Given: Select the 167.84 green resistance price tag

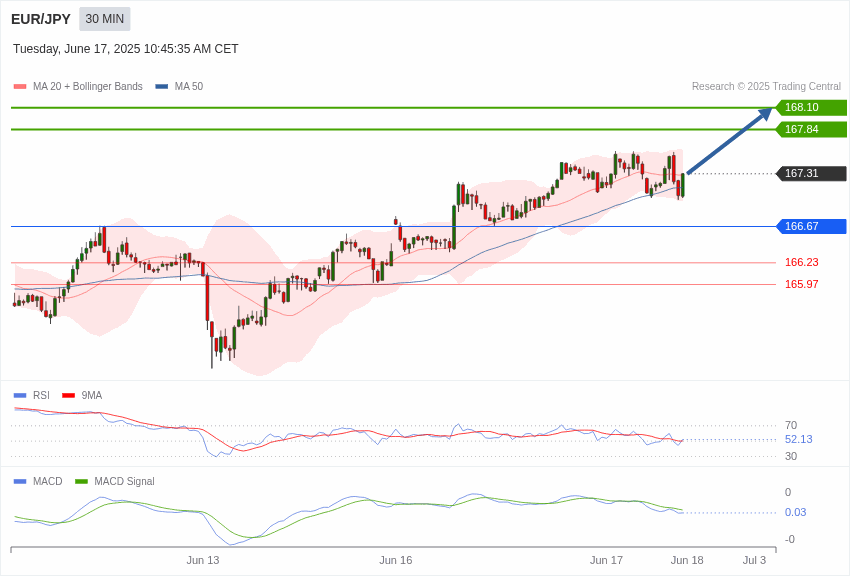Looking at the screenshot, I should pyautogui.click(x=811, y=130).
